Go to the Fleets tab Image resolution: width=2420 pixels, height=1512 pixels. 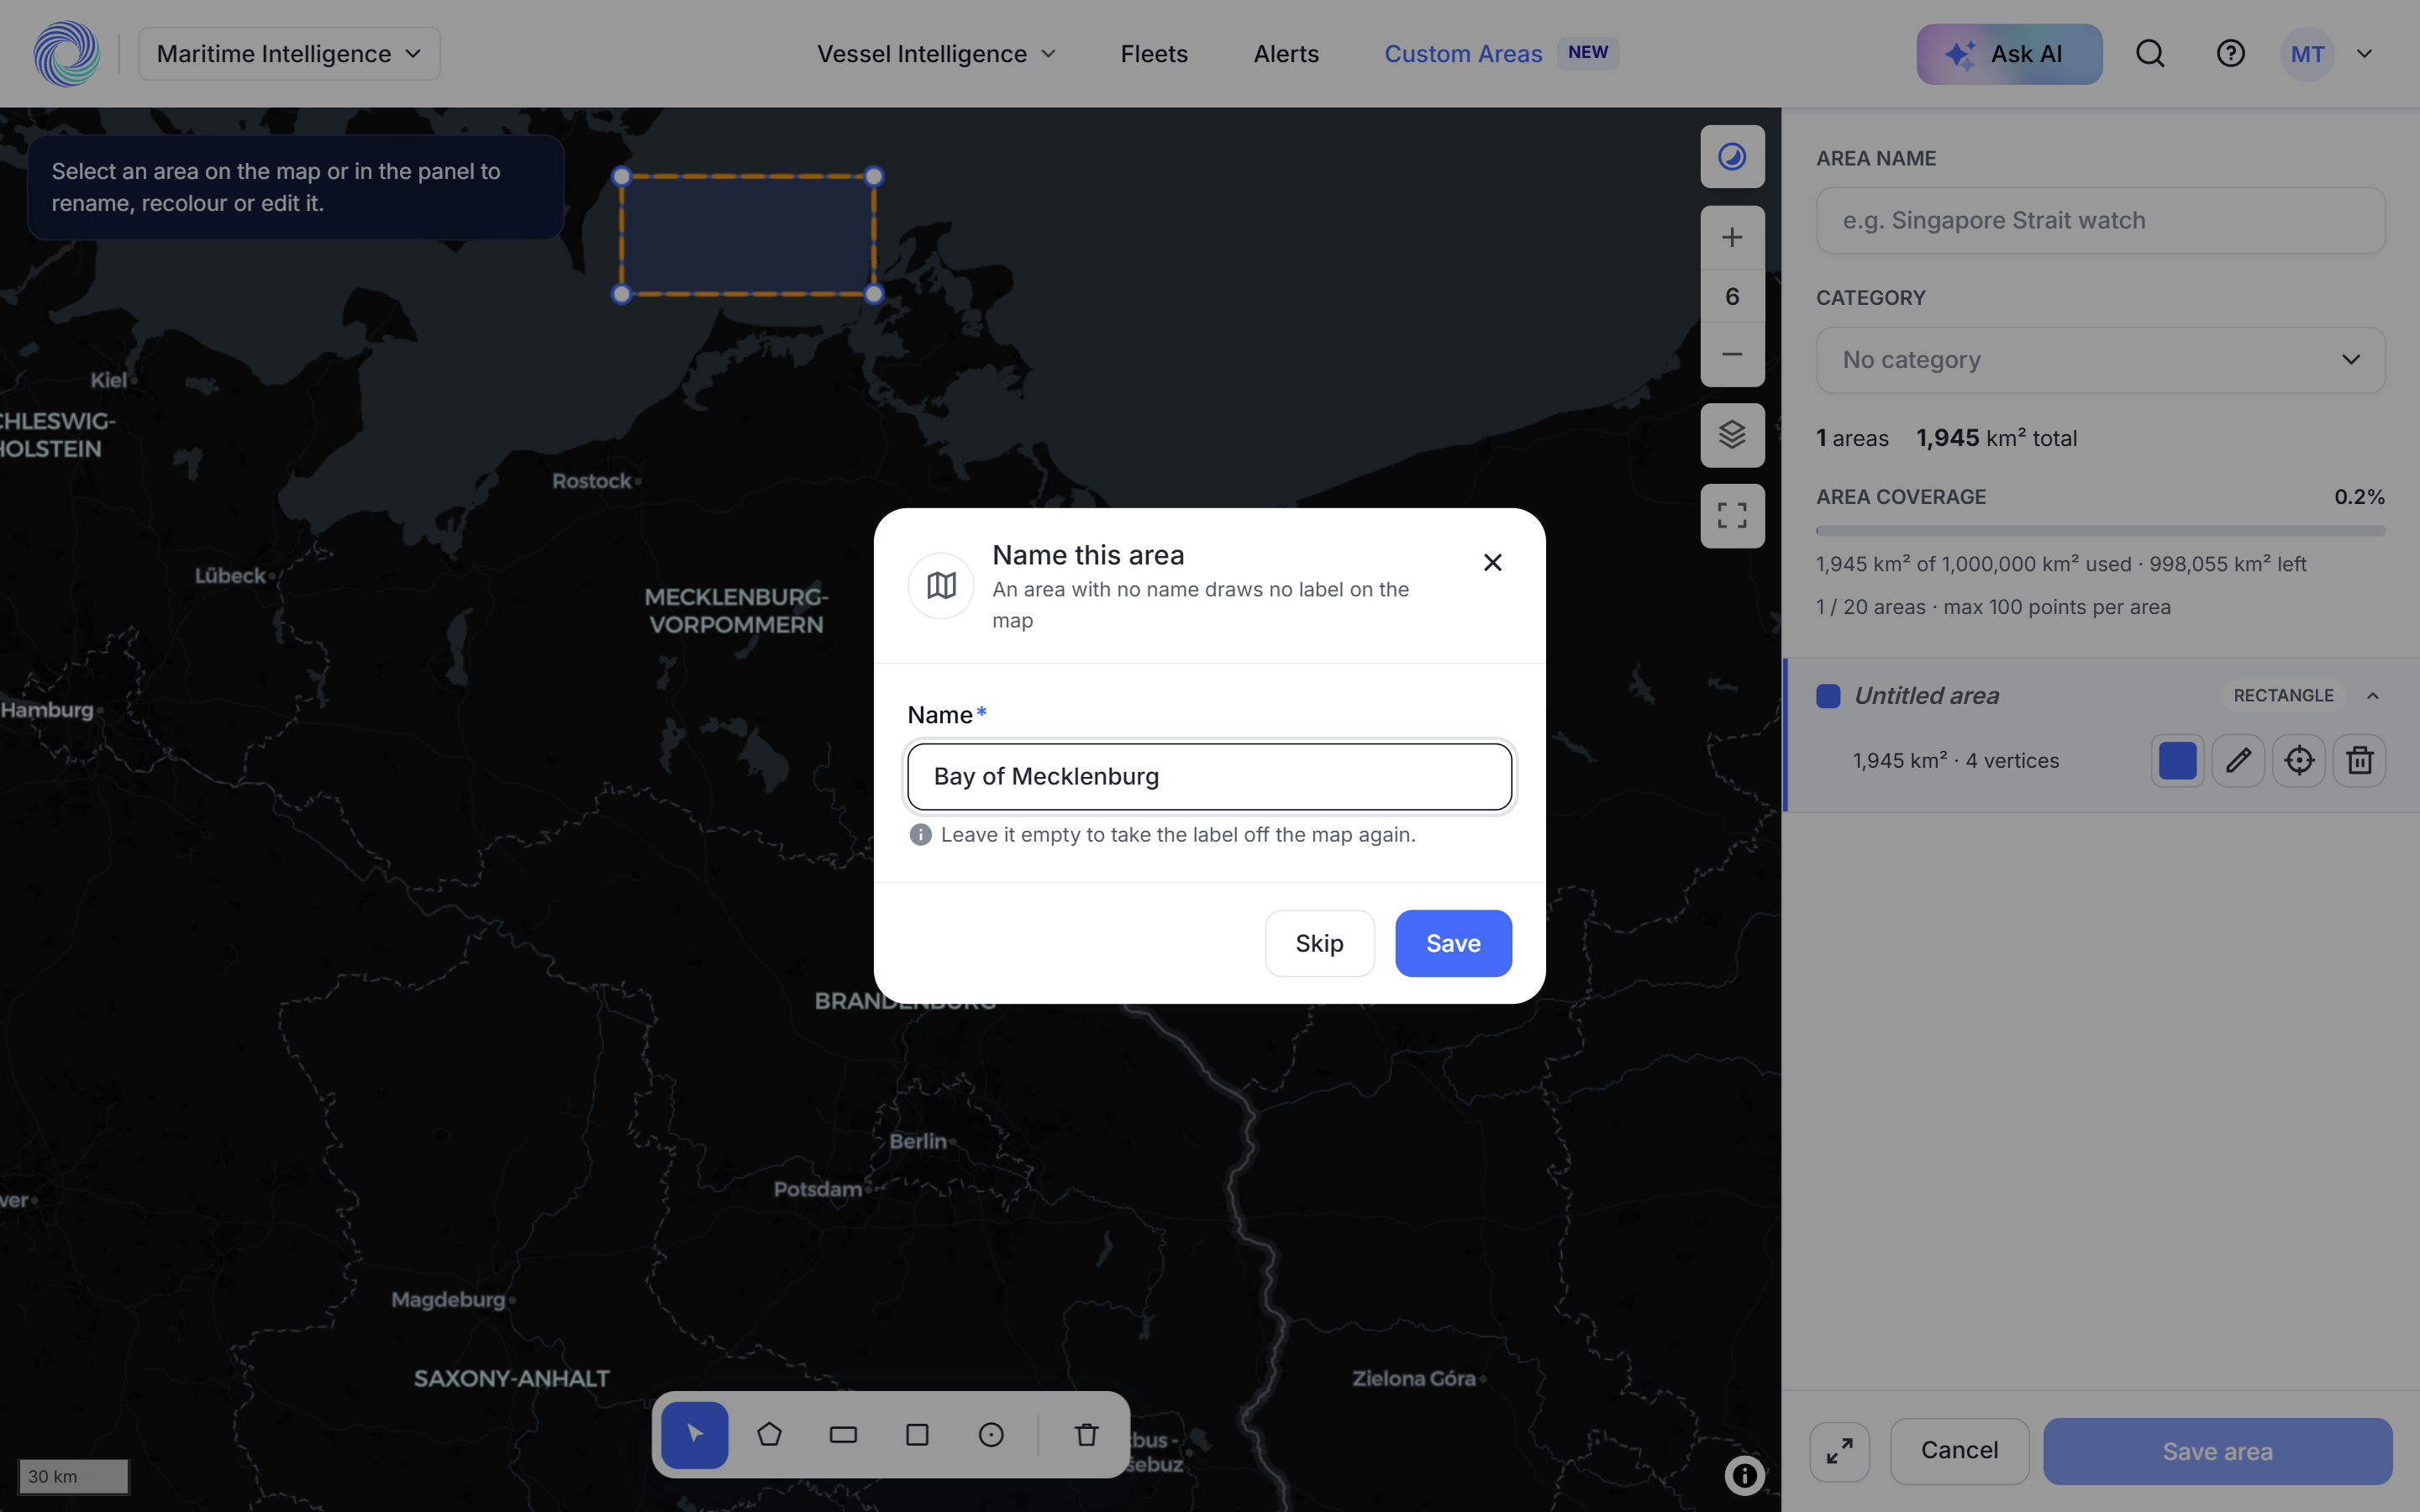point(1154,53)
